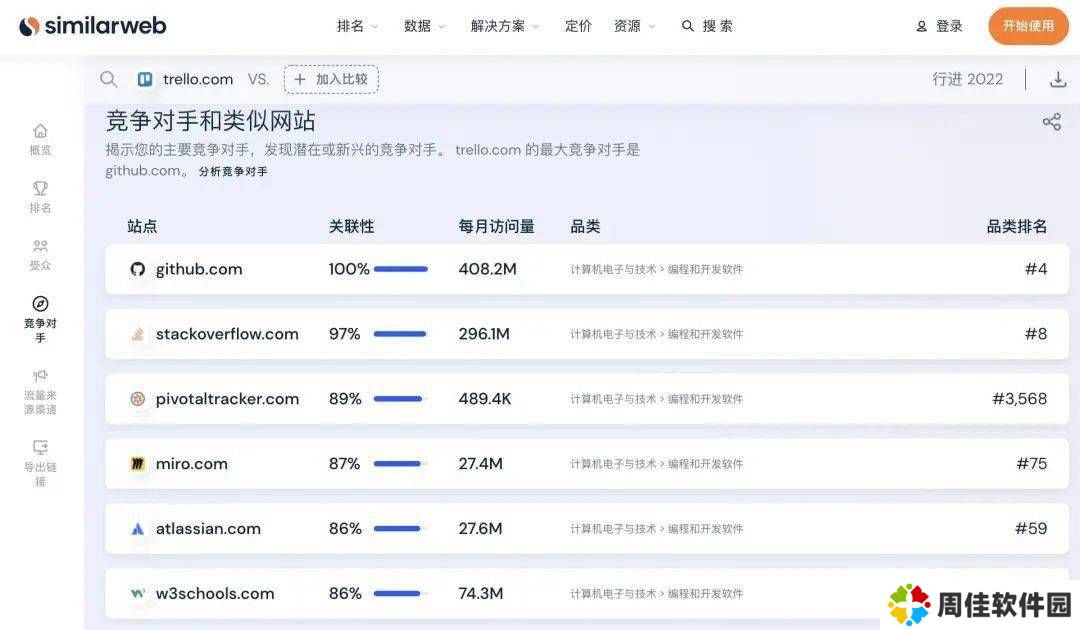Open the 定价 pricing menu item
This screenshot has width=1080, height=630.
578,26
